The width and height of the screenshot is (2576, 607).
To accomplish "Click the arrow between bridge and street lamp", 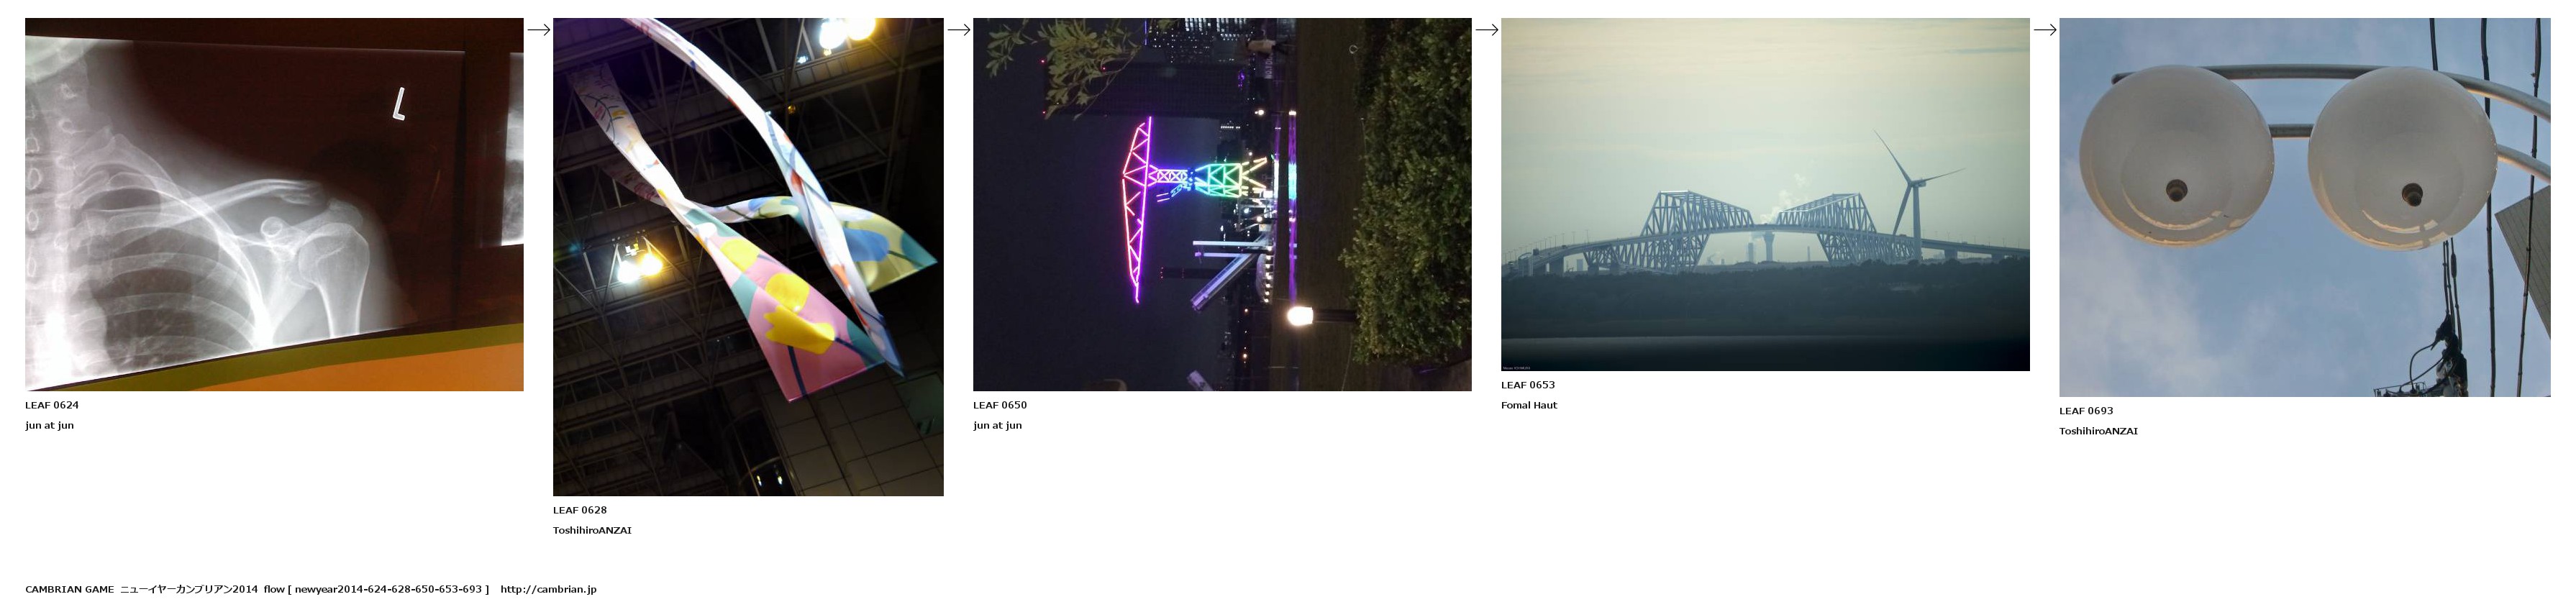I will point(2045,30).
